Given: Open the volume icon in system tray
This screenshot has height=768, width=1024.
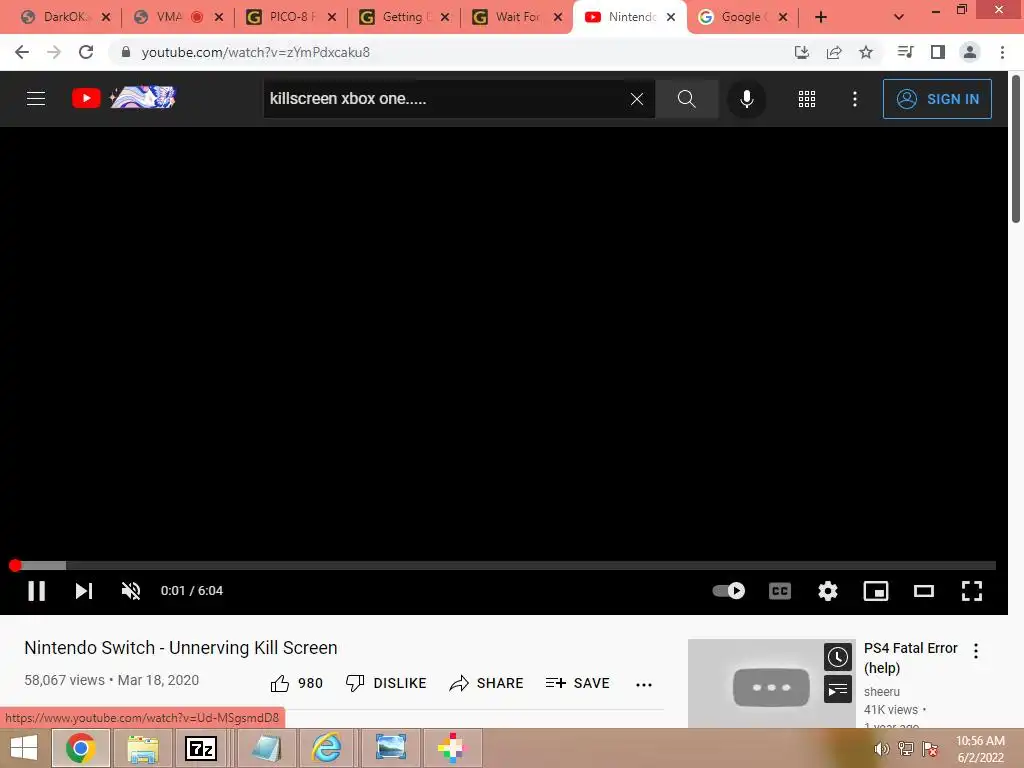Looking at the screenshot, I should coord(881,749).
